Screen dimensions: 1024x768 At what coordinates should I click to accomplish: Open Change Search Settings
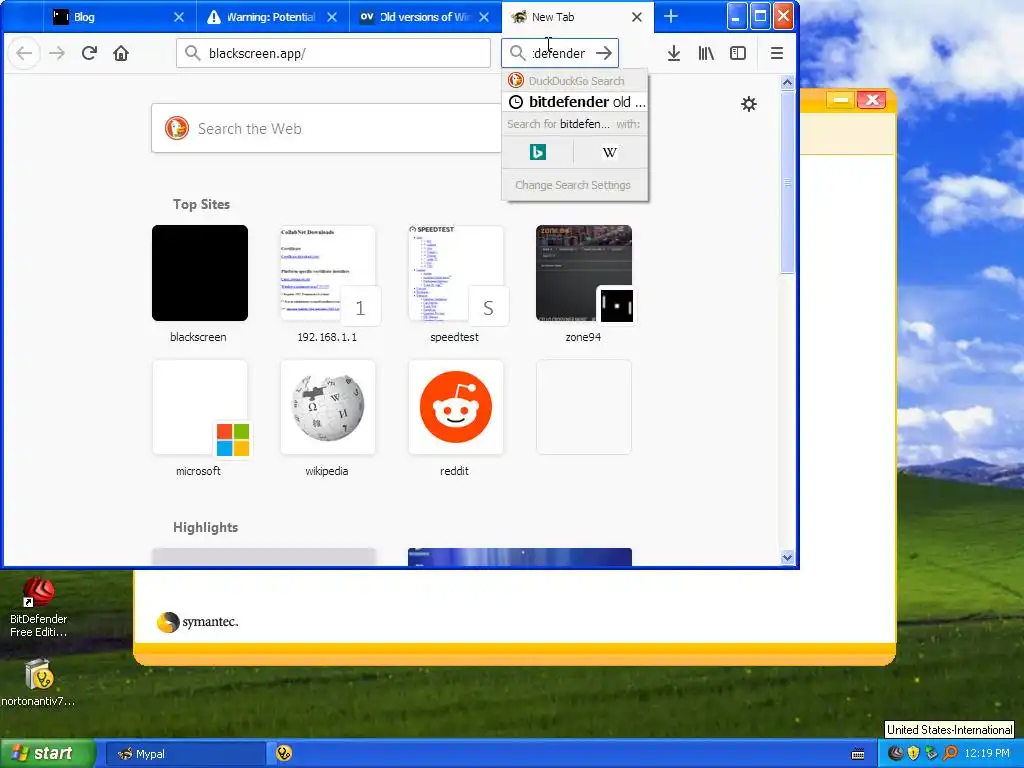coord(573,185)
